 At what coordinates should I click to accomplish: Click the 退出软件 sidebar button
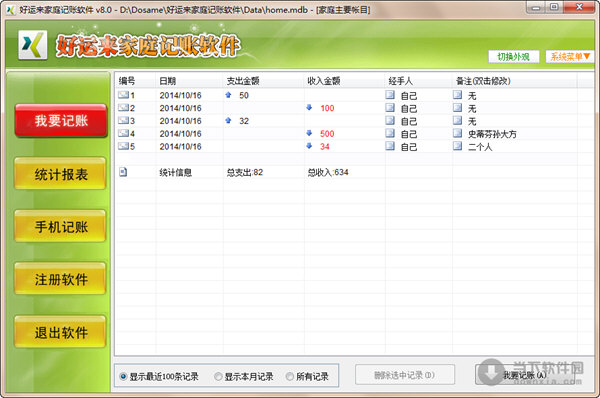click(60, 332)
